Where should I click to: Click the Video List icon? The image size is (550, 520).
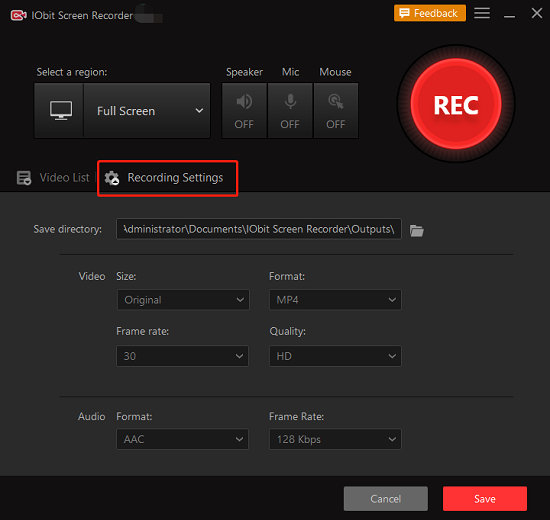tap(24, 178)
